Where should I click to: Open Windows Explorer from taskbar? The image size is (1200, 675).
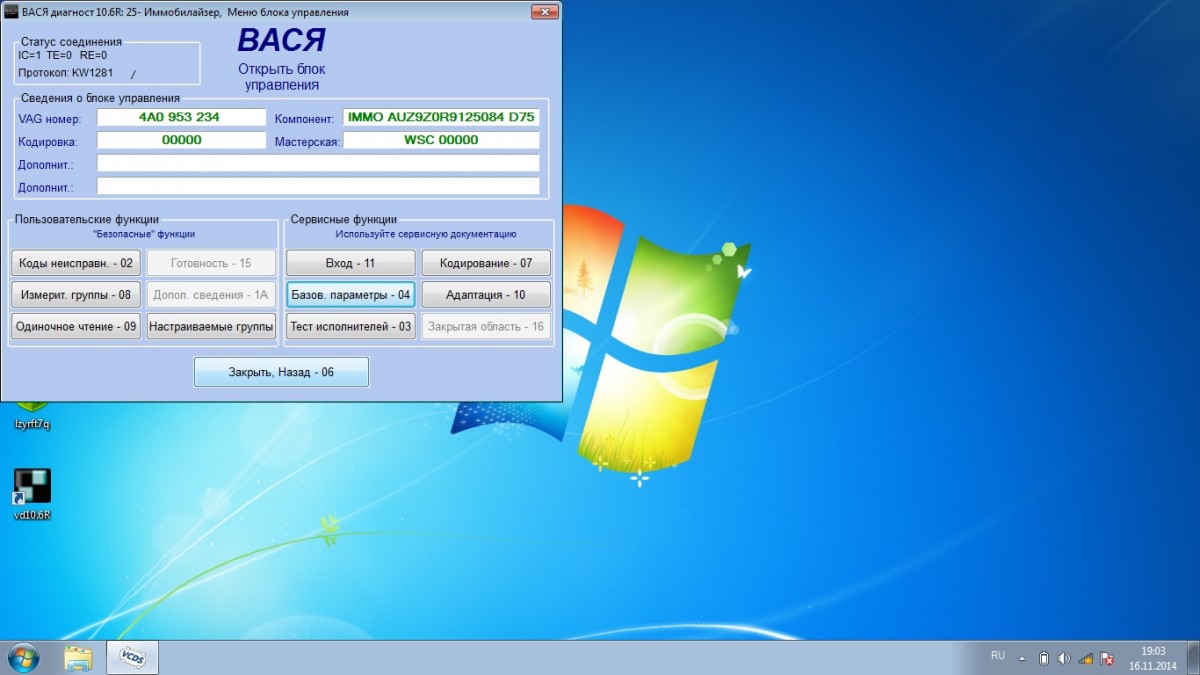[78, 657]
